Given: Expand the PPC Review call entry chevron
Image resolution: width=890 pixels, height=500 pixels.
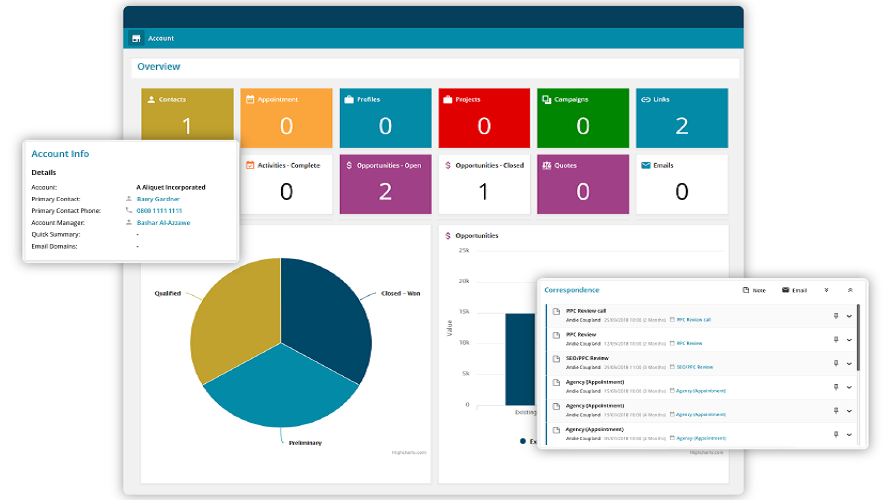Looking at the screenshot, I should point(849,316).
